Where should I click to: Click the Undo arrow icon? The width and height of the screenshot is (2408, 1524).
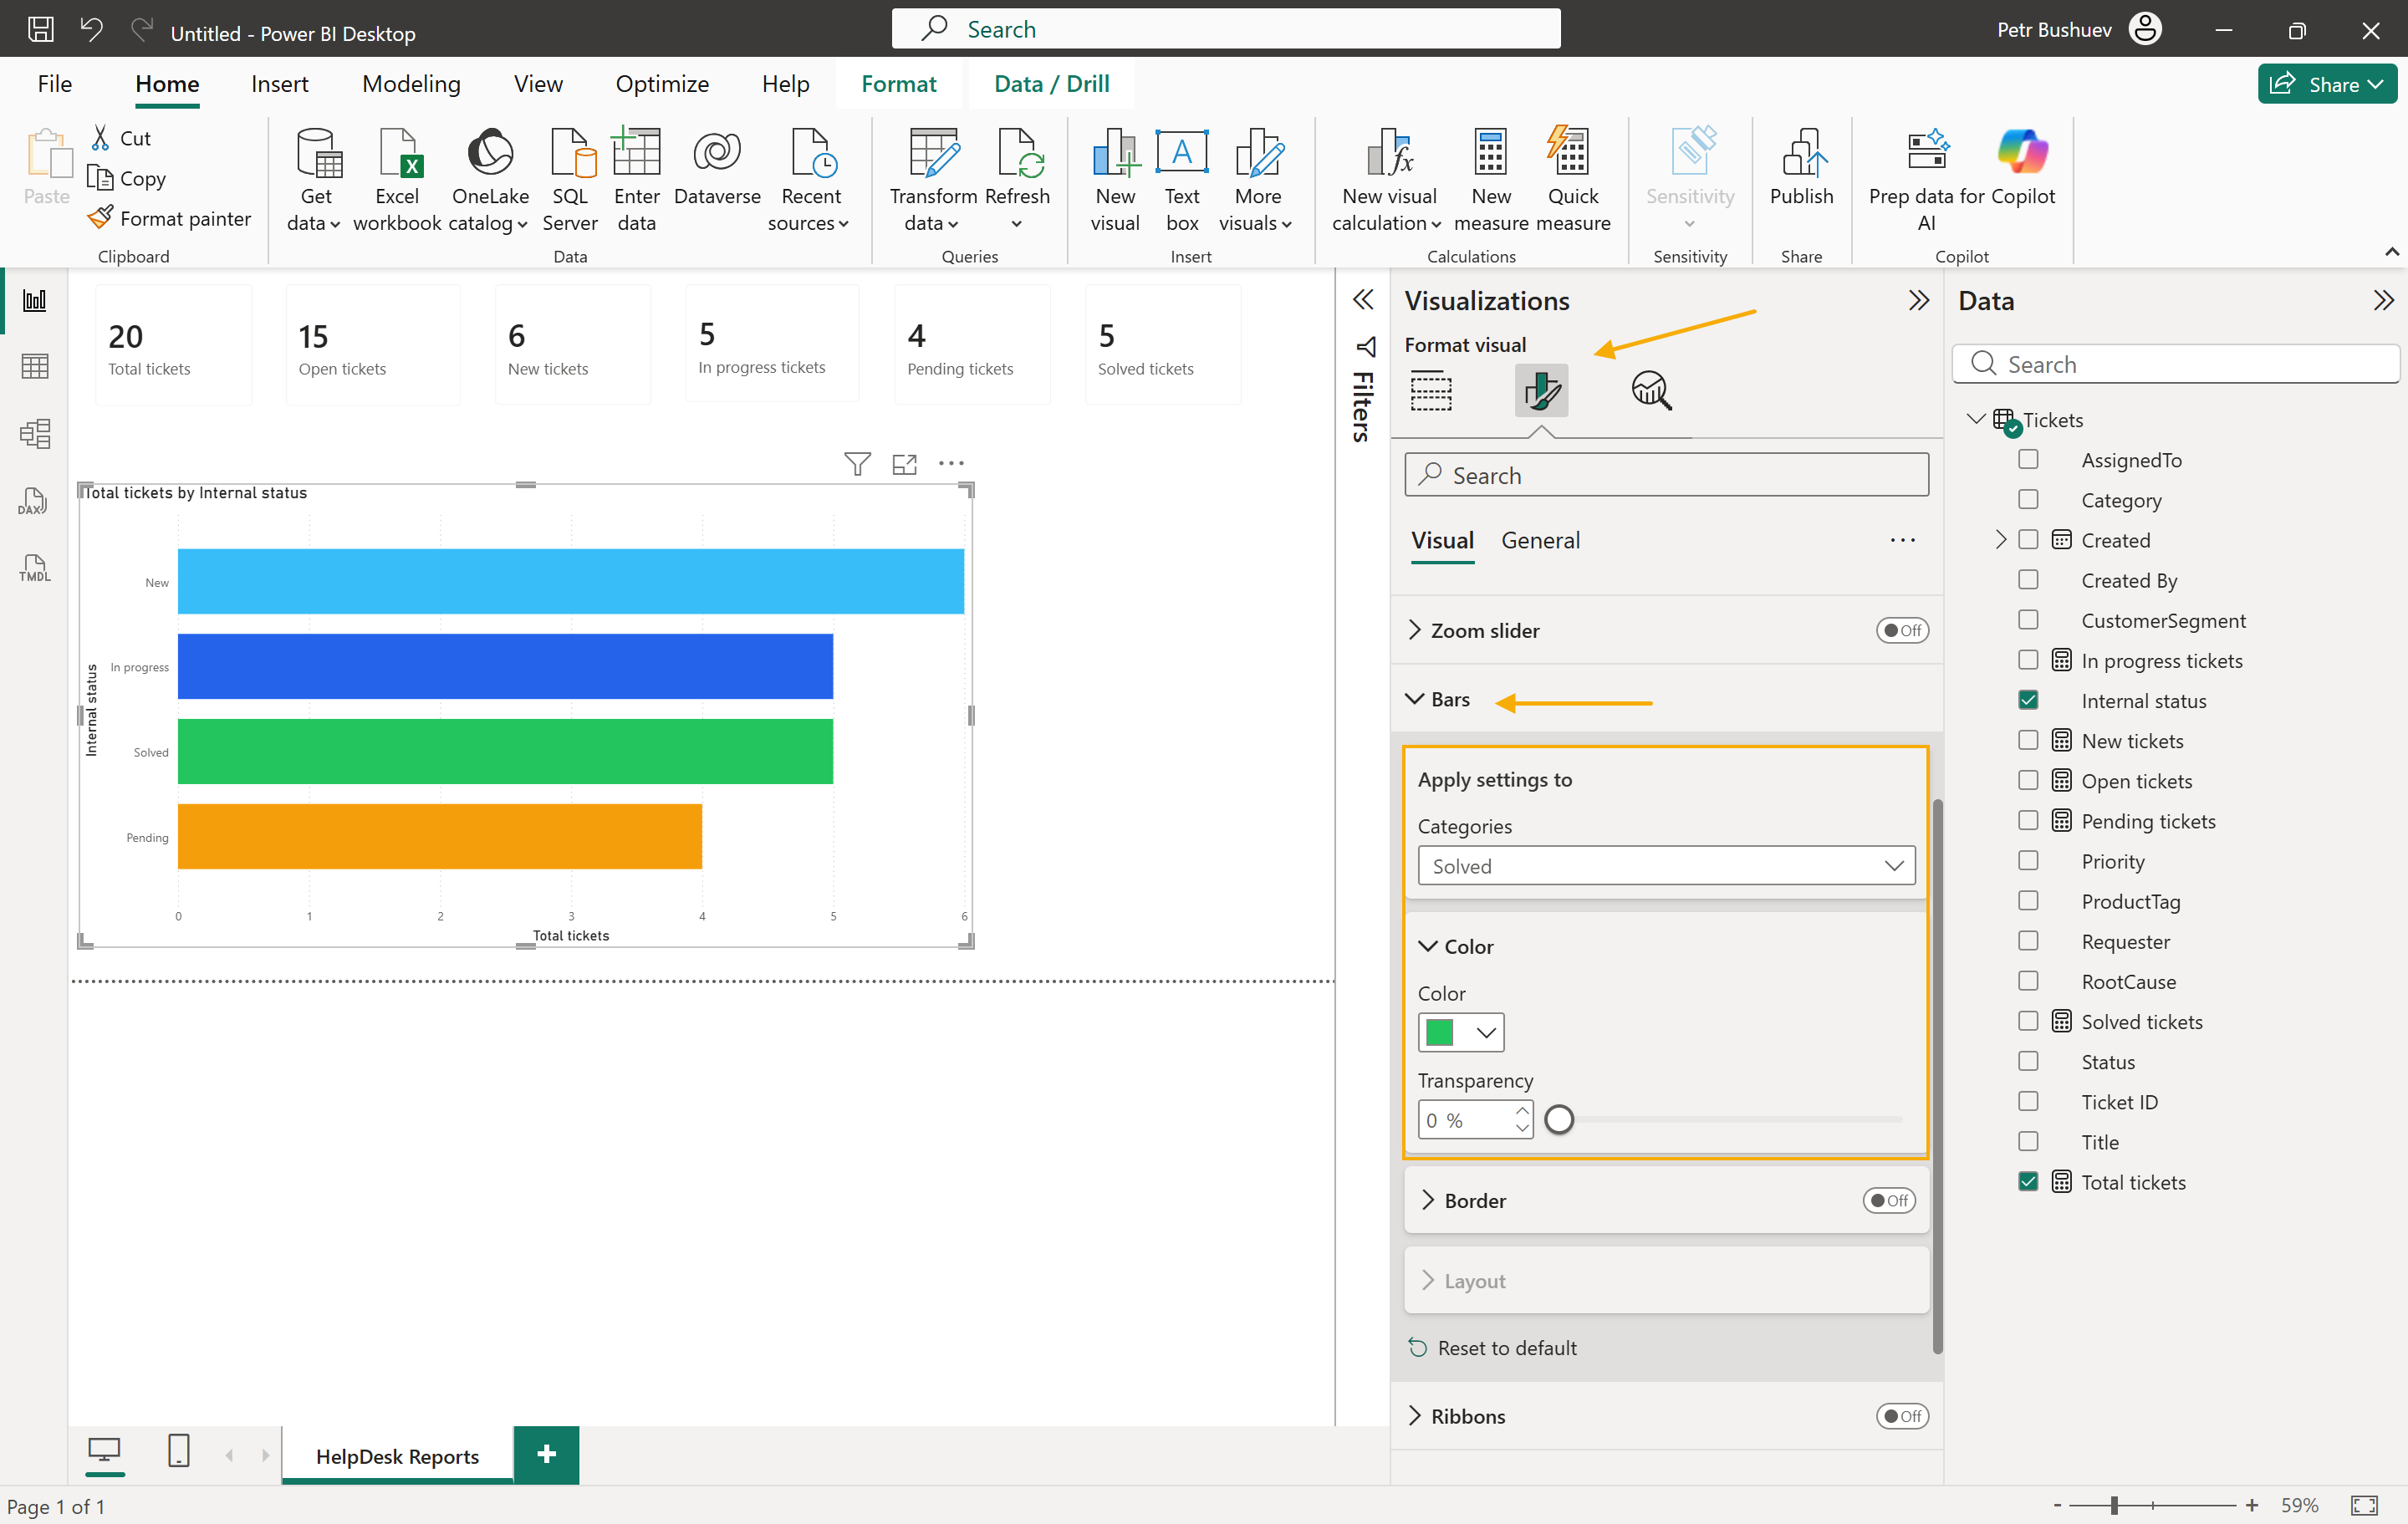coord(91,30)
